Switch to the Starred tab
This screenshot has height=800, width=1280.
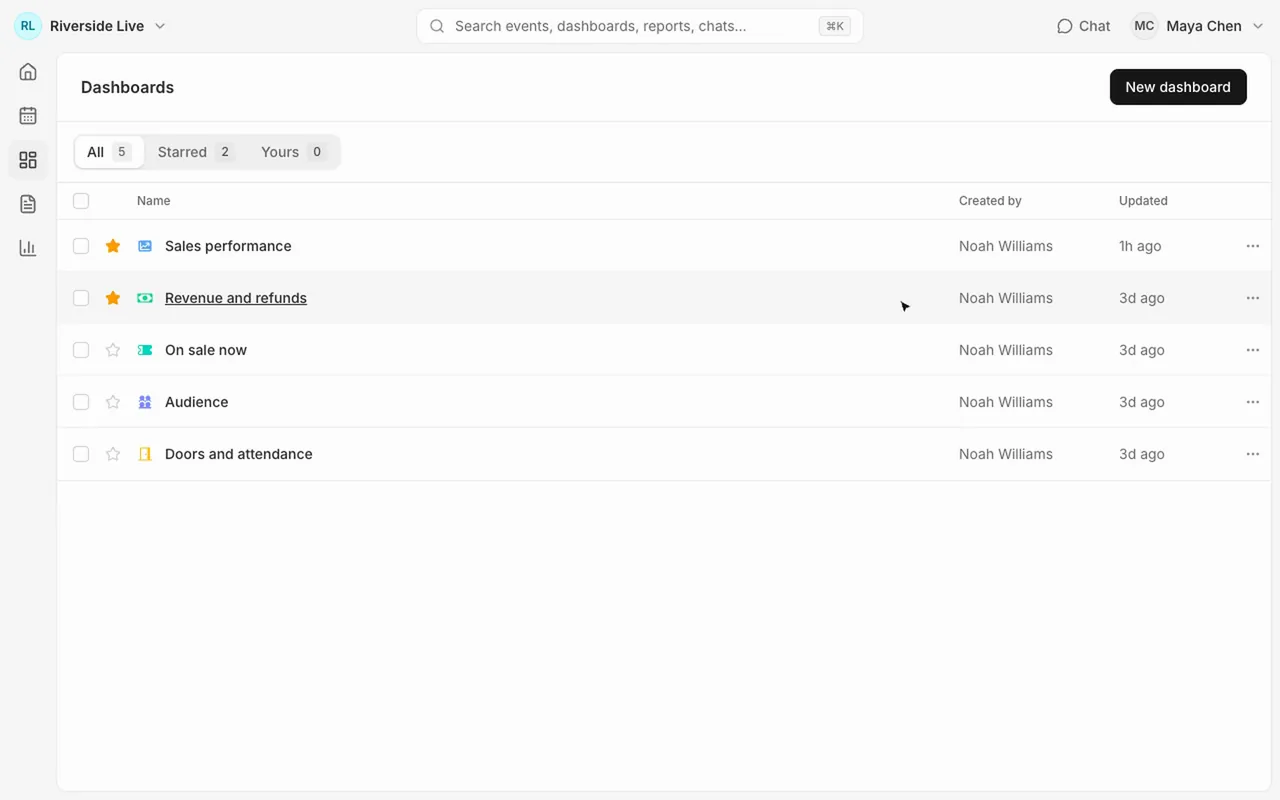point(196,152)
